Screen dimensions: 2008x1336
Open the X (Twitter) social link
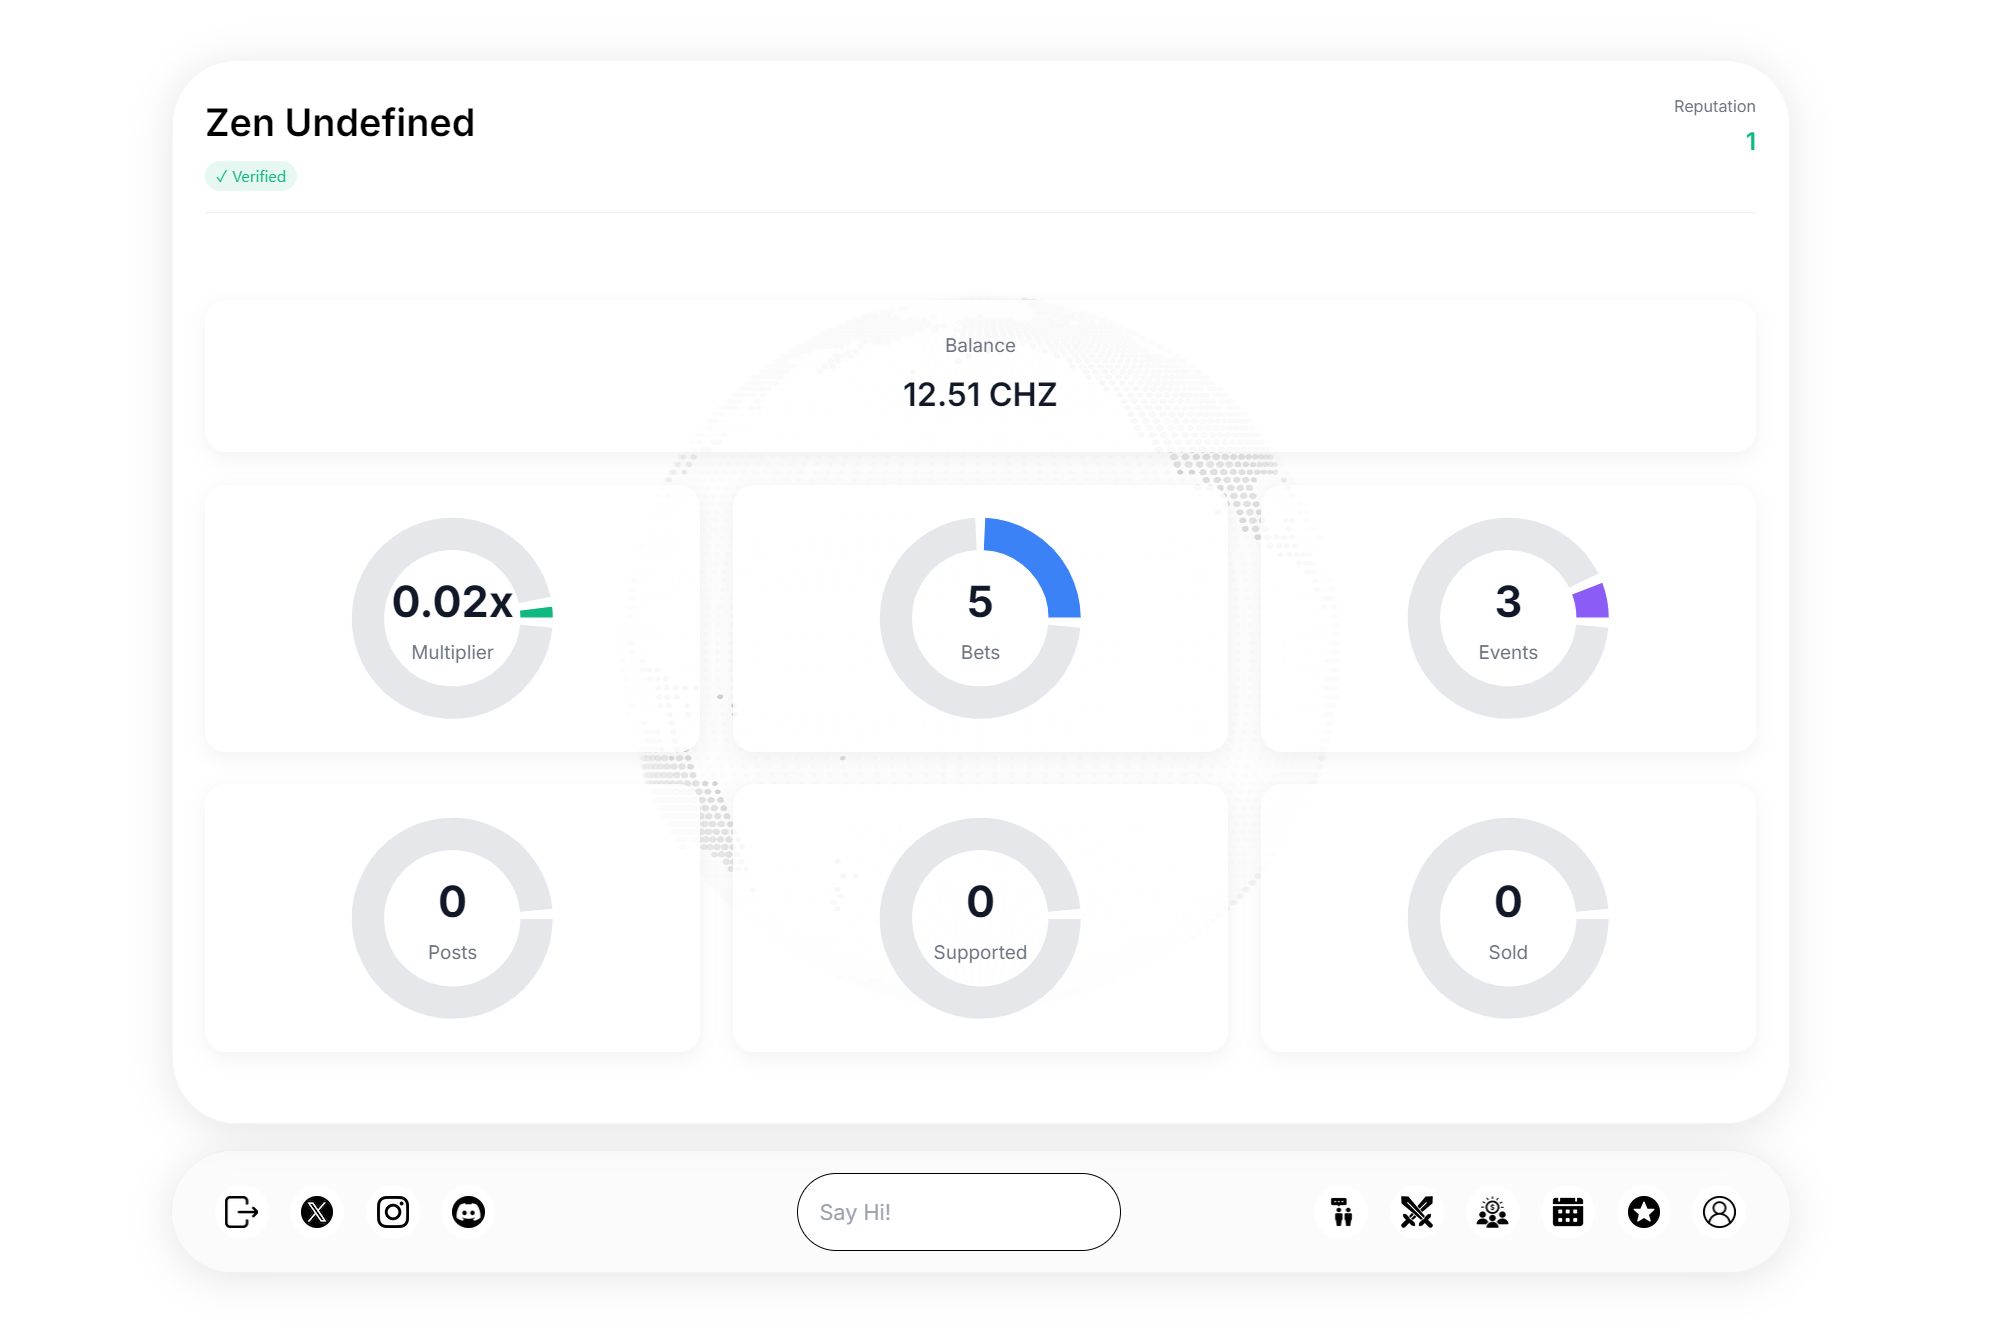tap(316, 1211)
